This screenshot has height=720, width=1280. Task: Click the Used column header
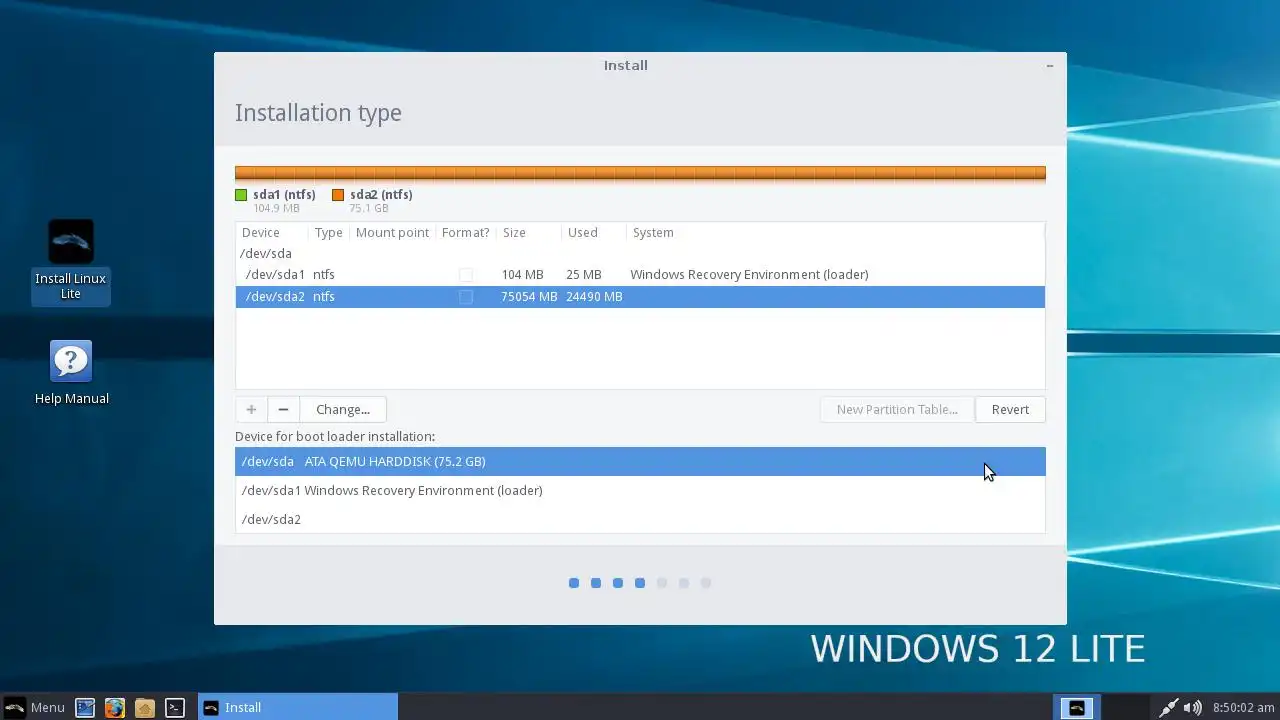(594, 232)
